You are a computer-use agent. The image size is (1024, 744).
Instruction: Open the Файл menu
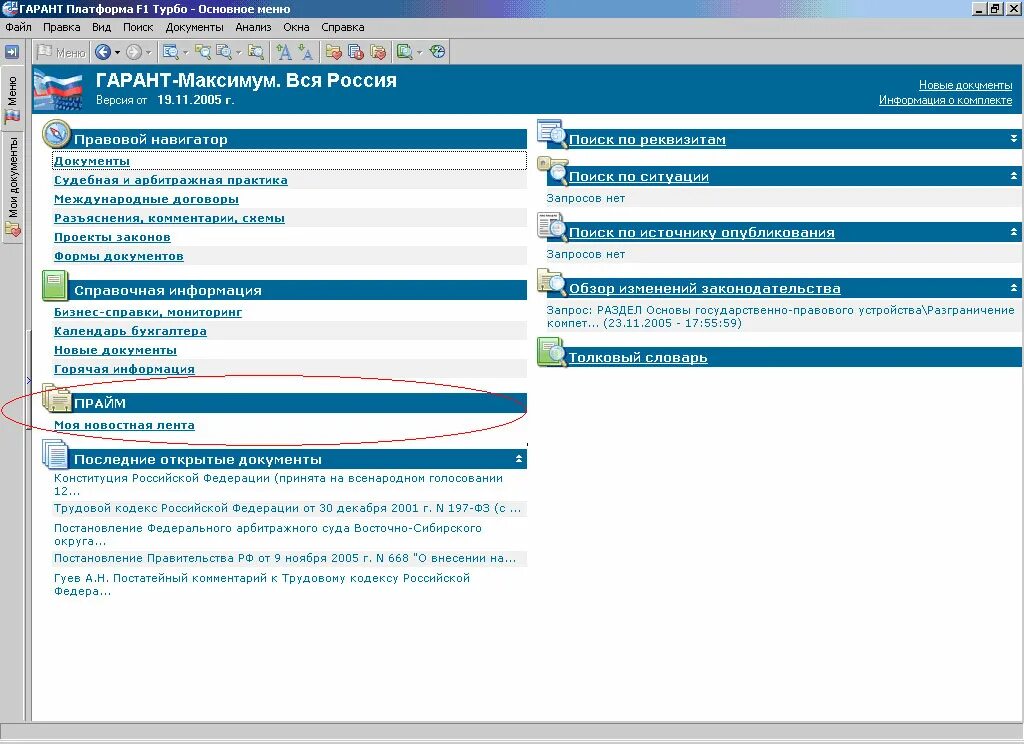18,27
